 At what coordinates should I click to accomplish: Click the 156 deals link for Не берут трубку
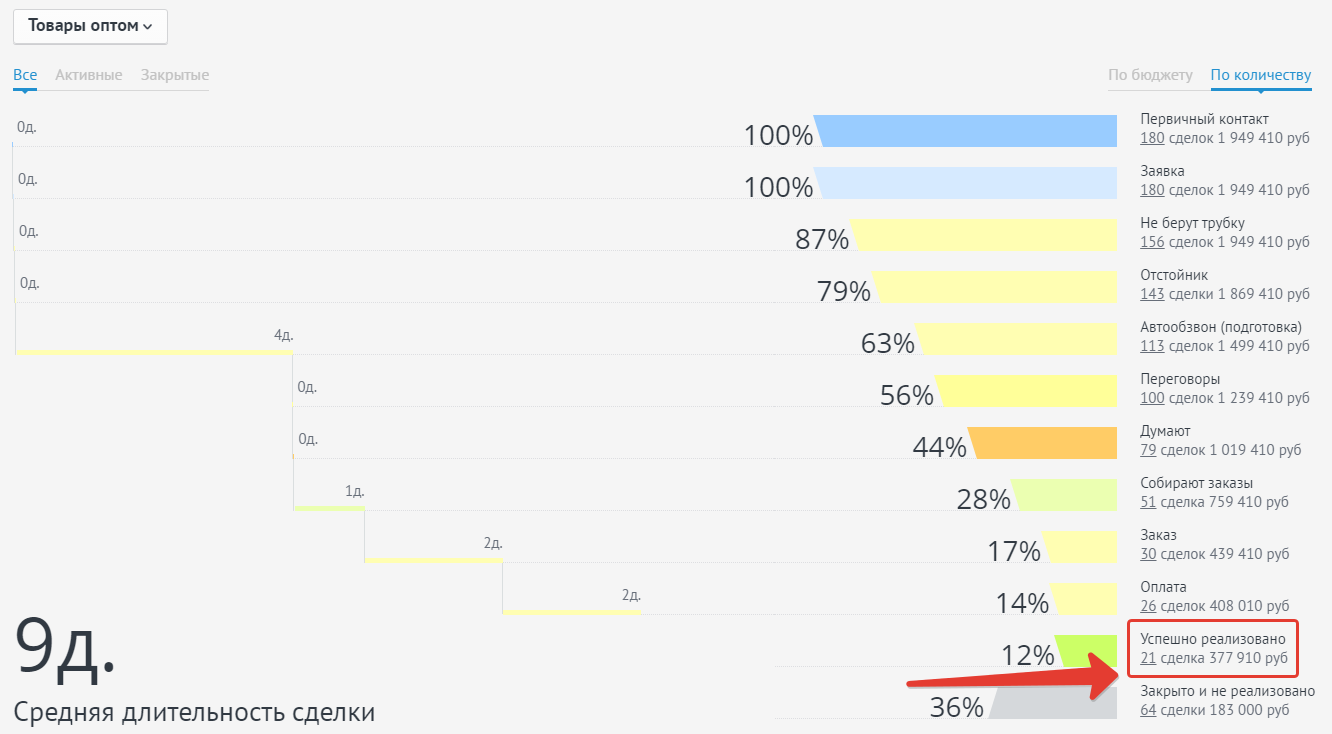pos(1152,242)
